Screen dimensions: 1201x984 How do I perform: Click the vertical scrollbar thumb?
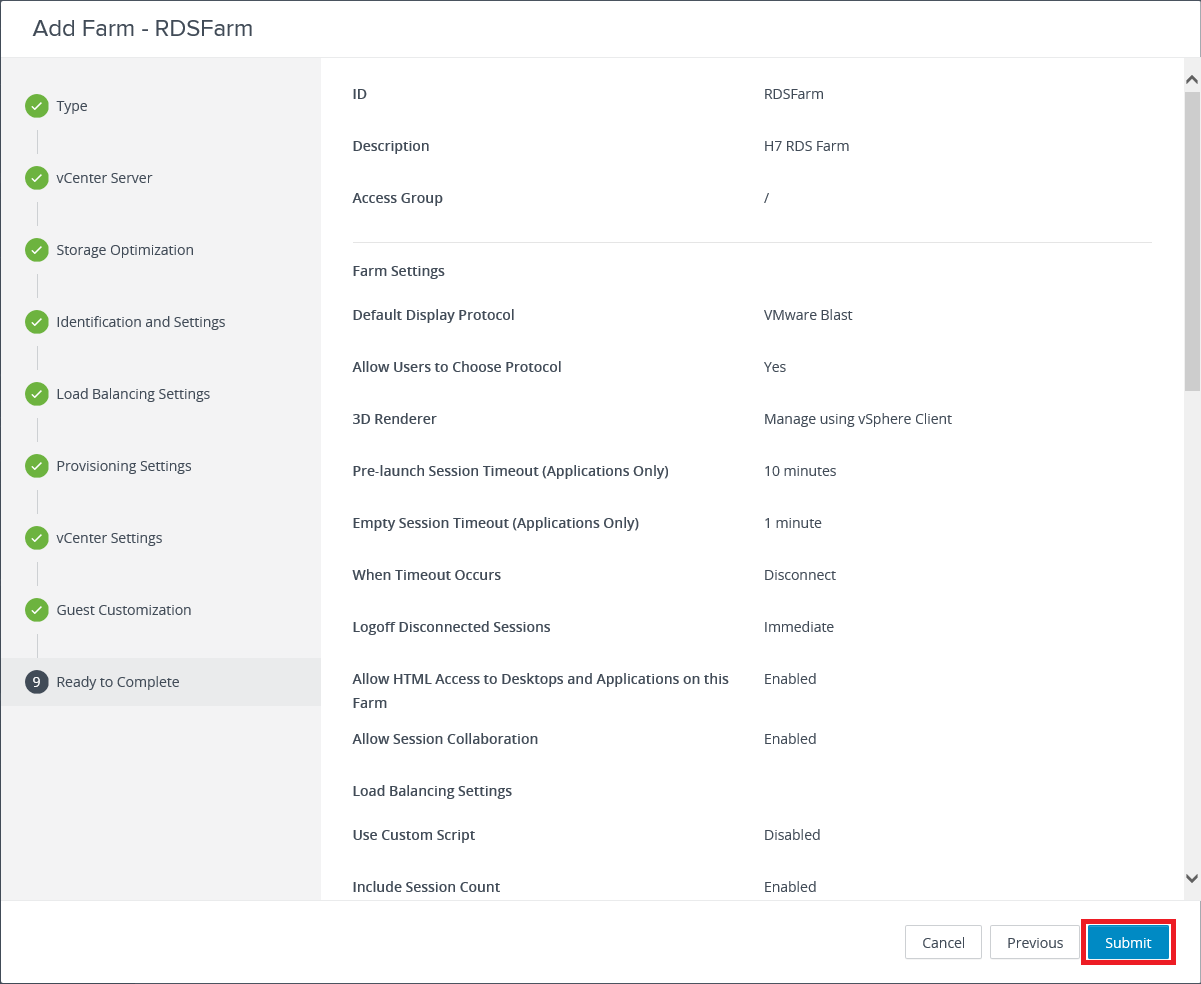pyautogui.click(x=1191, y=240)
